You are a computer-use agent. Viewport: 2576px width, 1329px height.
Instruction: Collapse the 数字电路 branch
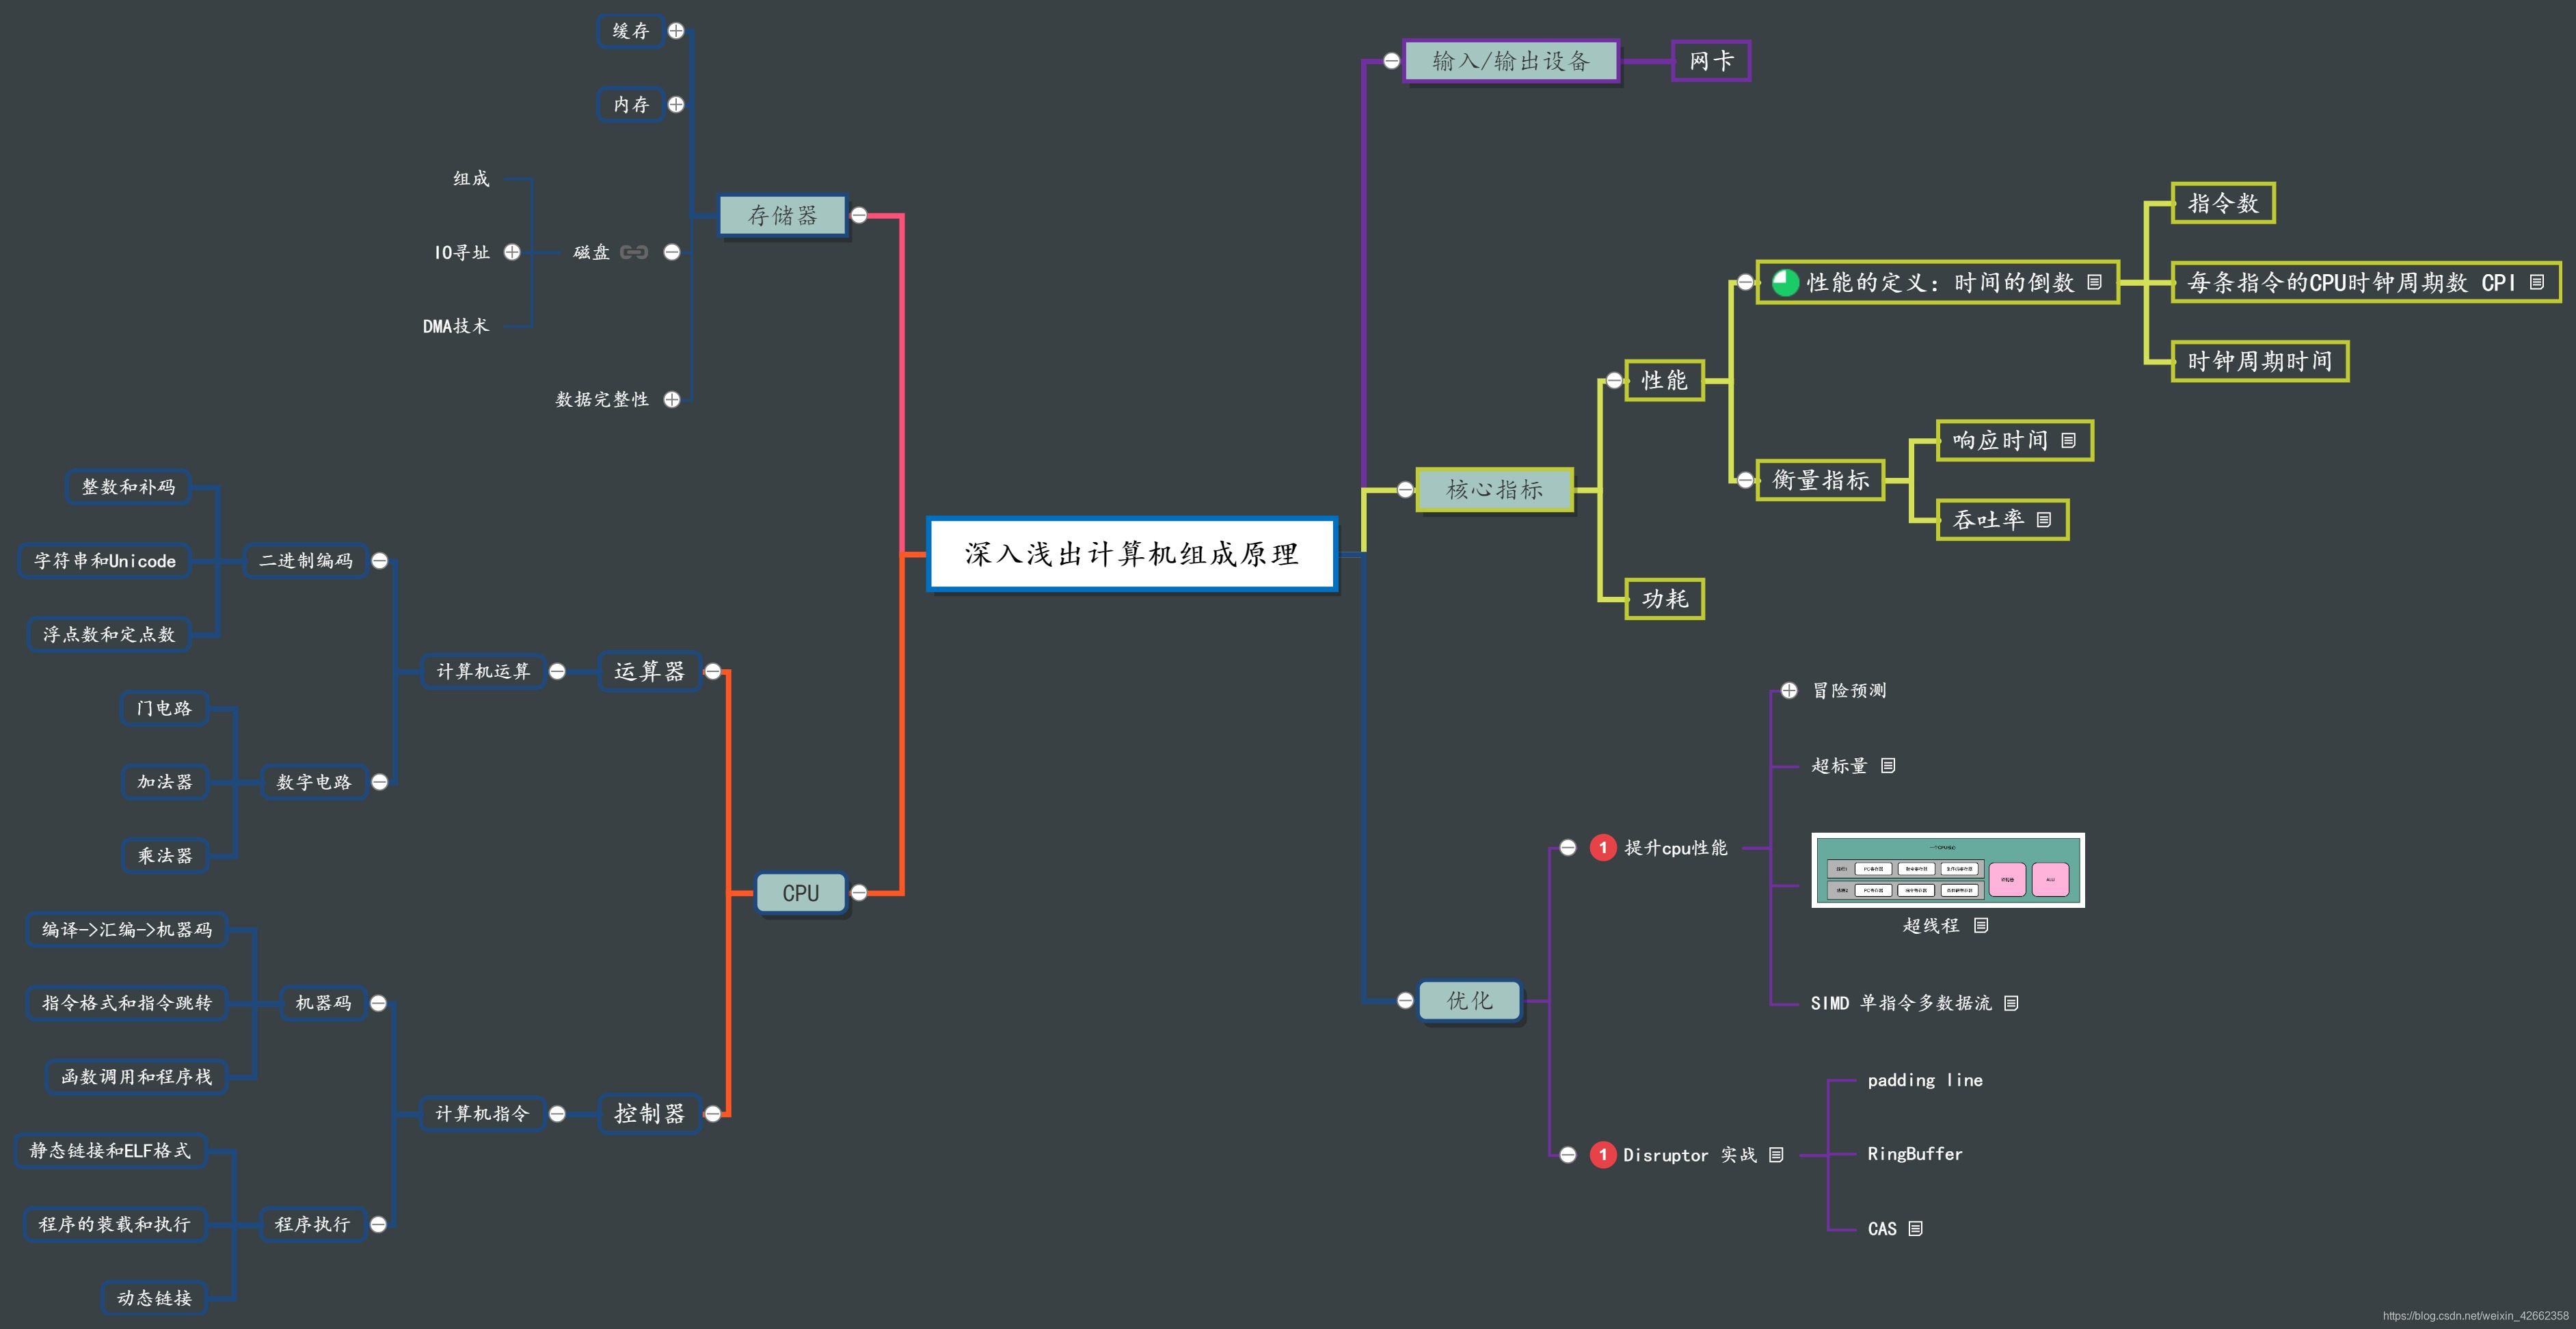(x=380, y=782)
